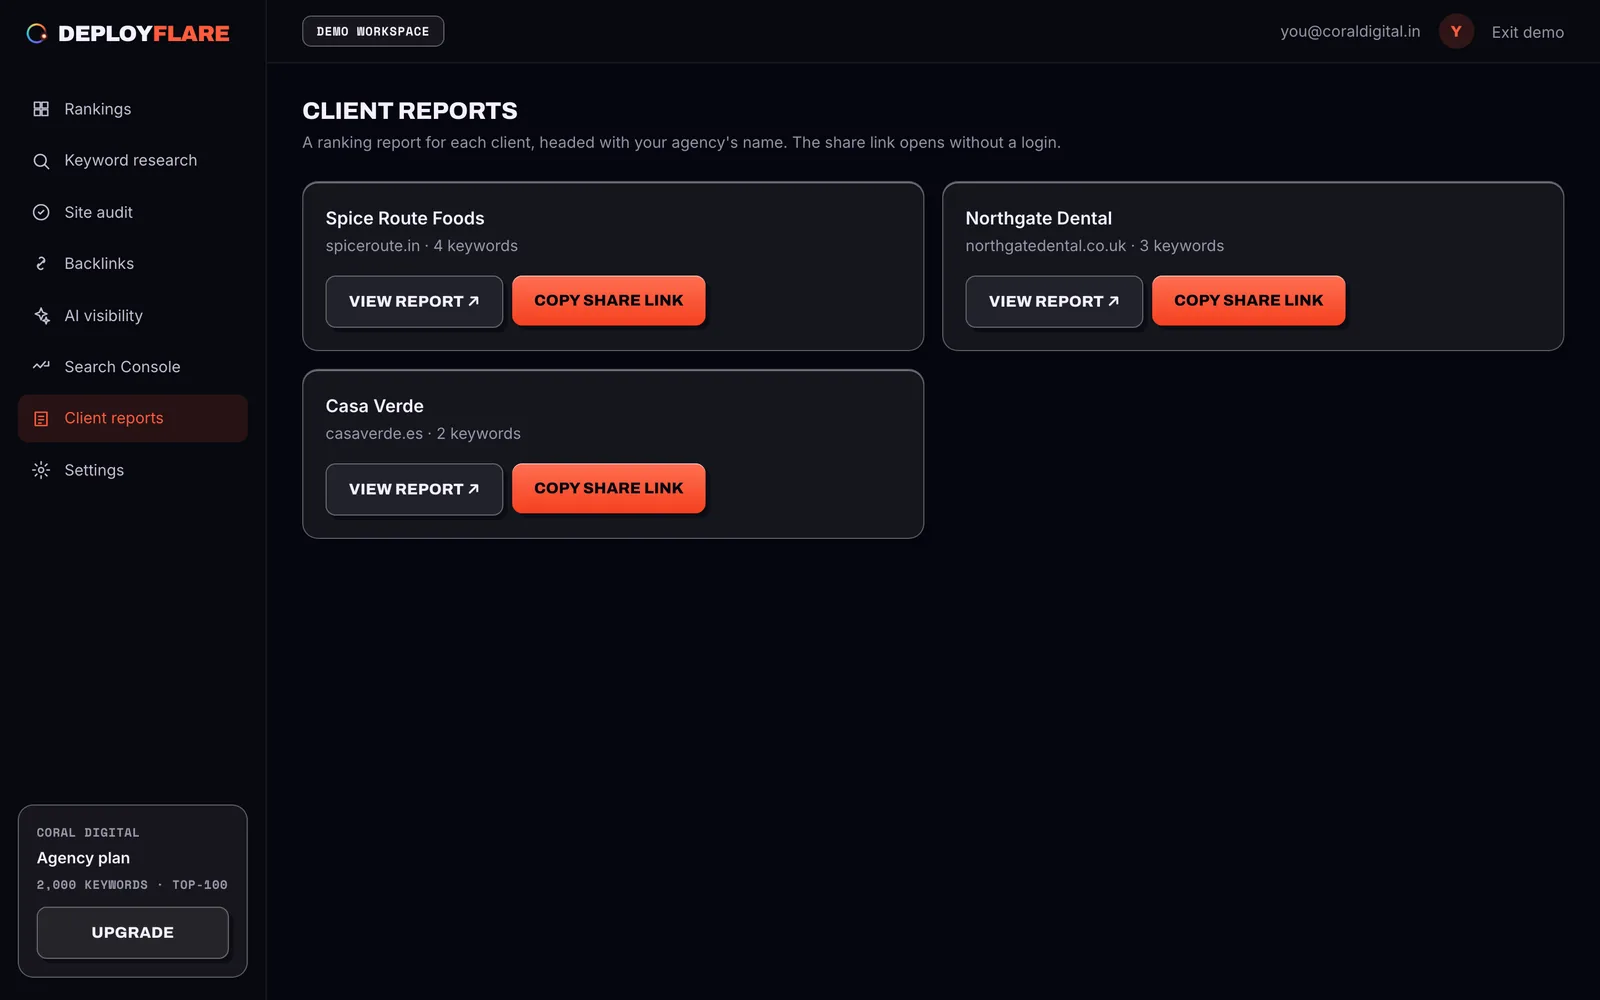The width and height of the screenshot is (1600, 1000).
Task: Click the CLIENT REPORTS heading
Action: coord(410,111)
